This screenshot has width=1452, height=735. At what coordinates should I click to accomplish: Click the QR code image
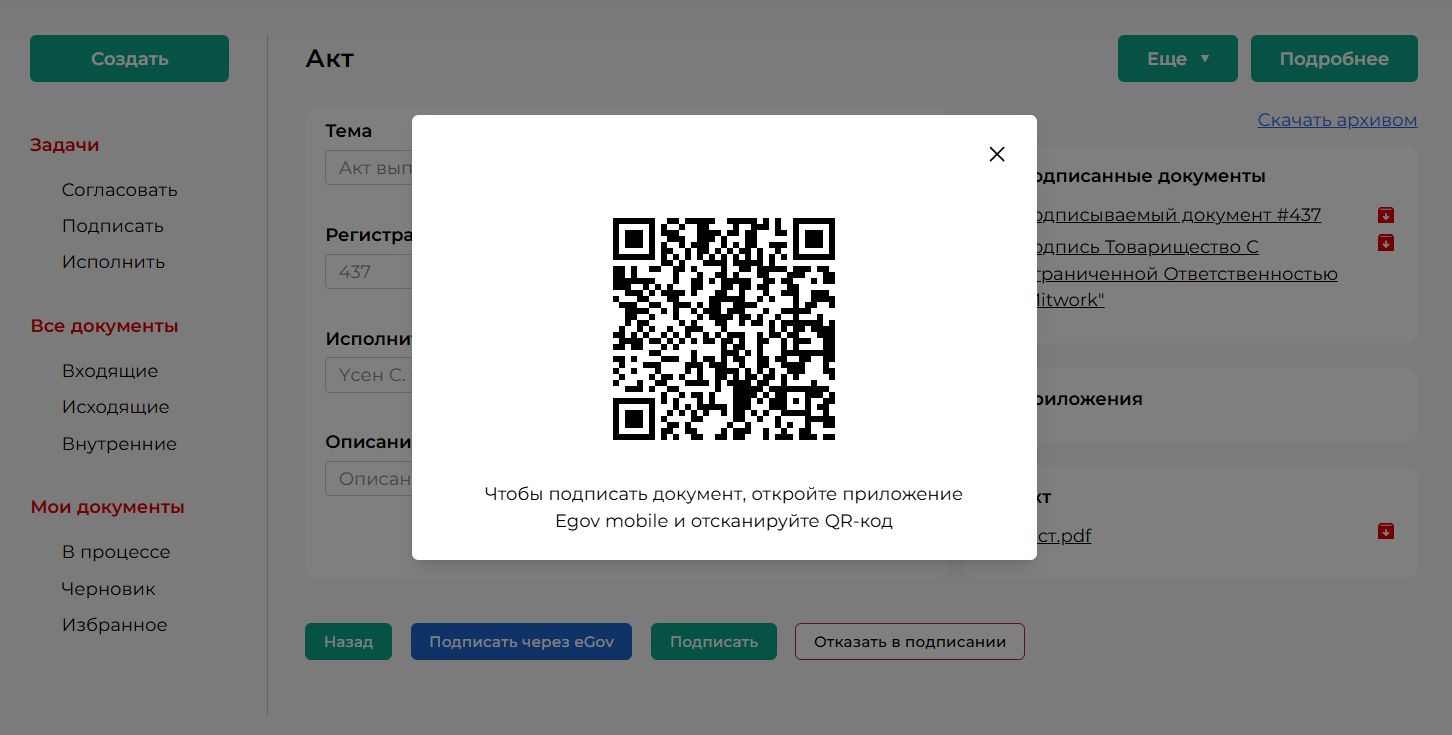(723, 329)
